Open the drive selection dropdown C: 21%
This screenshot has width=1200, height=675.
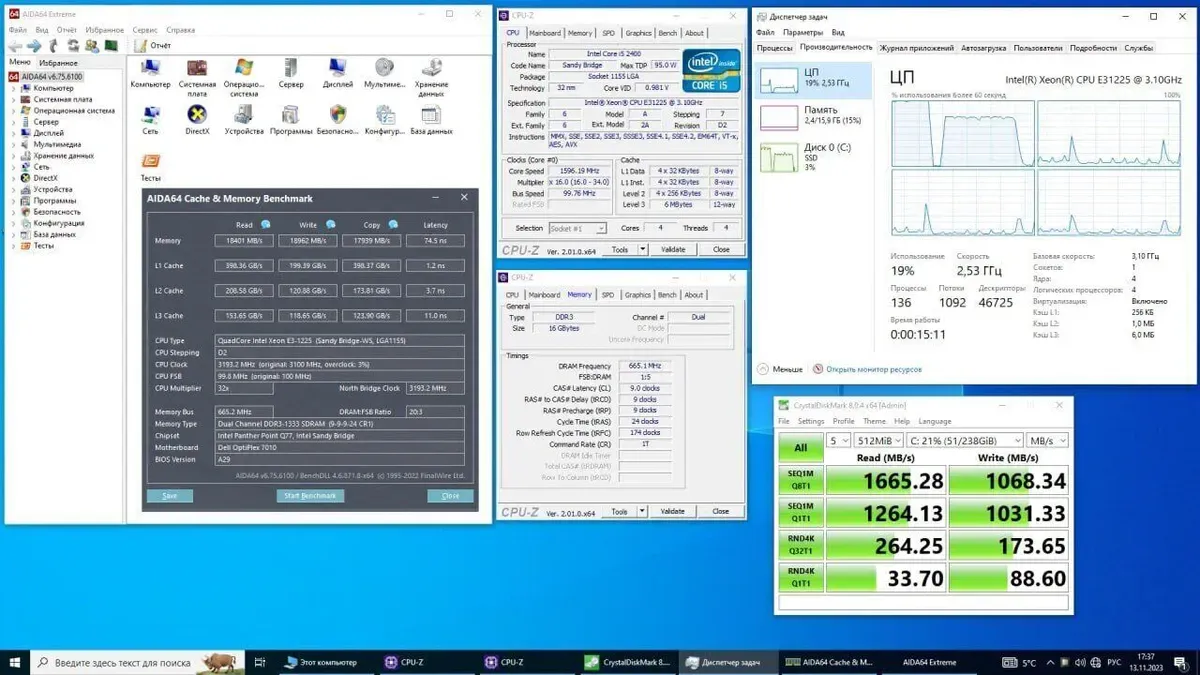(967, 440)
